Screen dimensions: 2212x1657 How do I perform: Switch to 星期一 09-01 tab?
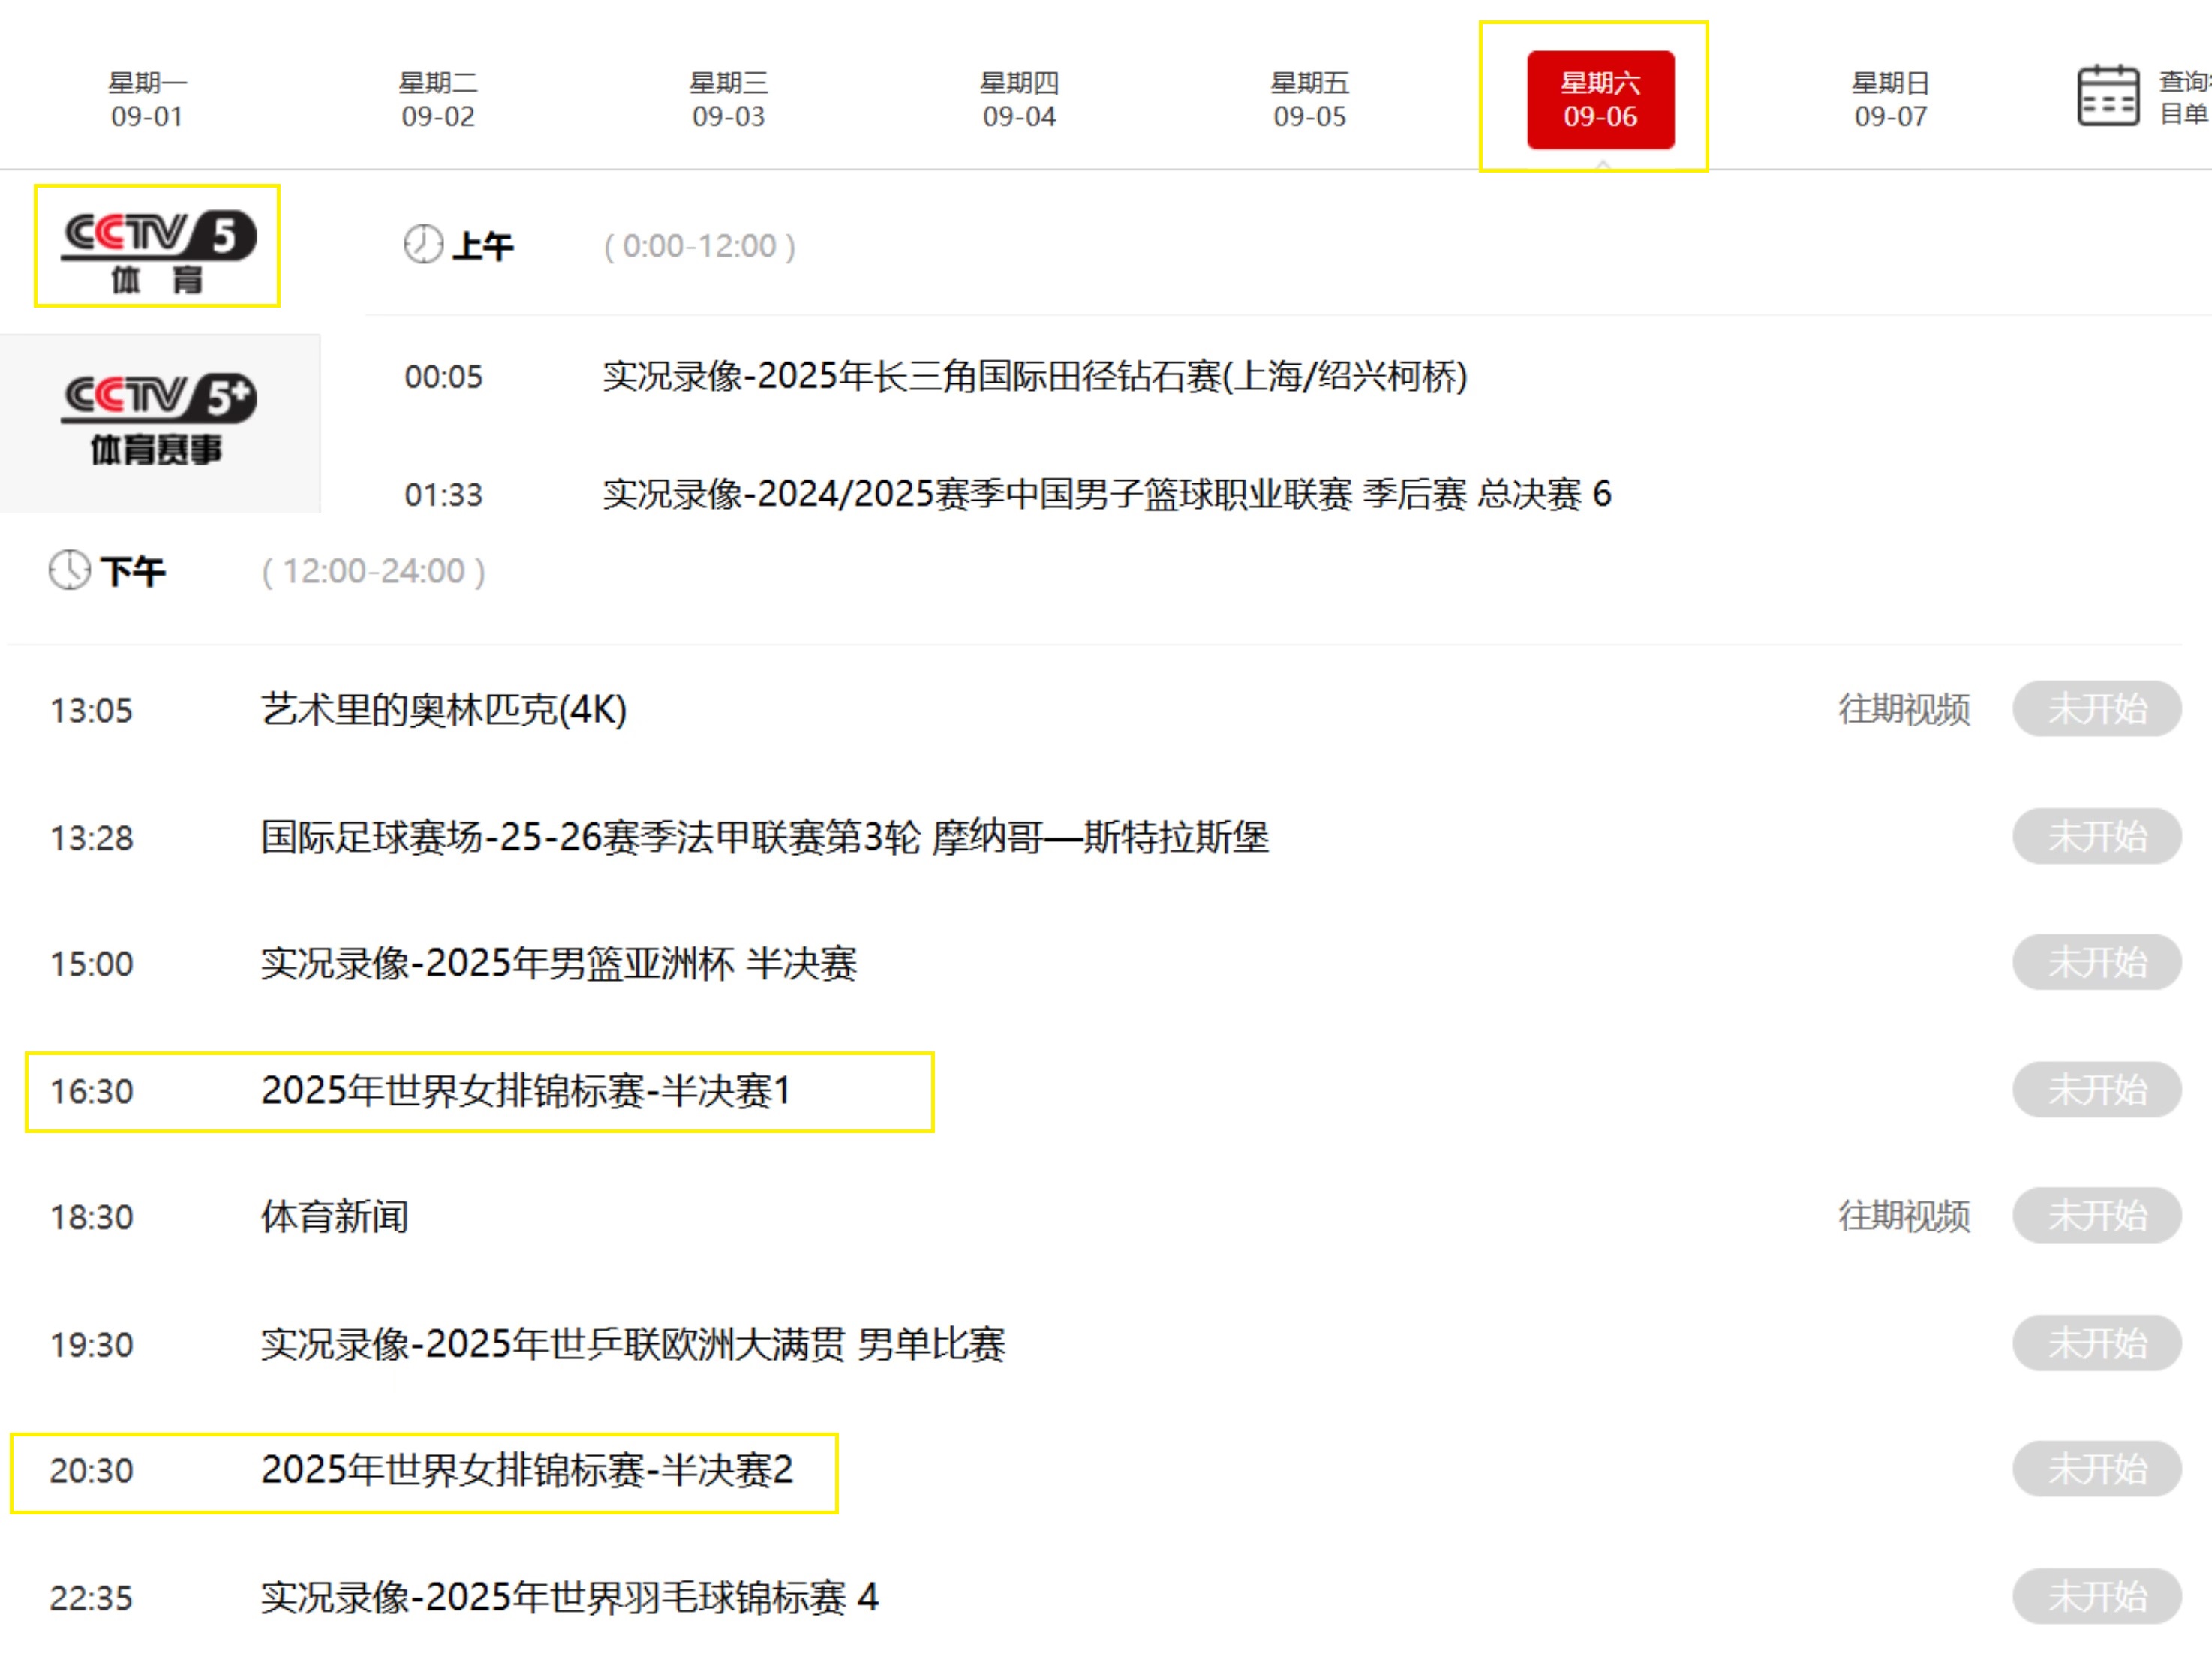pyautogui.click(x=147, y=99)
